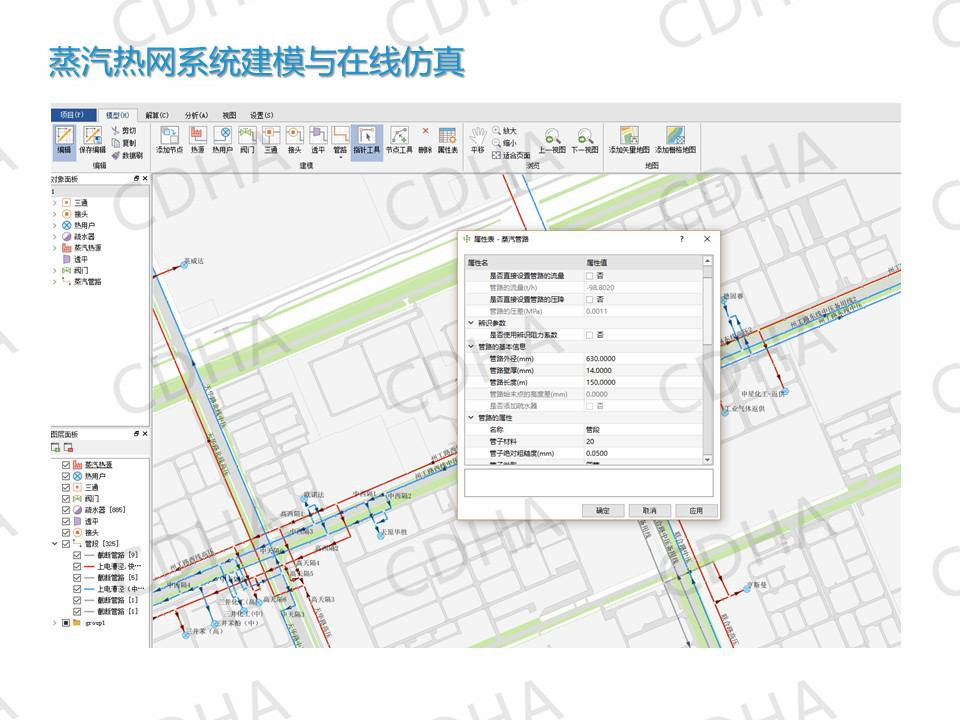Image resolution: width=960 pixels, height=720 pixels.
Task: Toggle the 阀门 layer checkbox
Action: pyautogui.click(x=66, y=498)
